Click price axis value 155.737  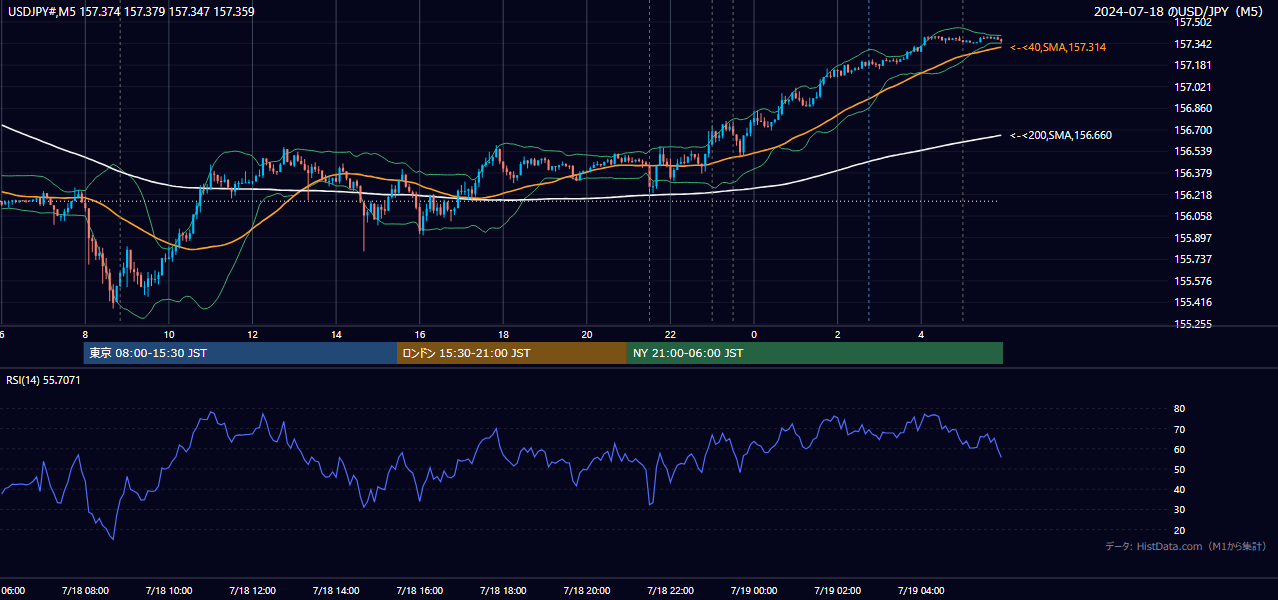[x=1192, y=259]
